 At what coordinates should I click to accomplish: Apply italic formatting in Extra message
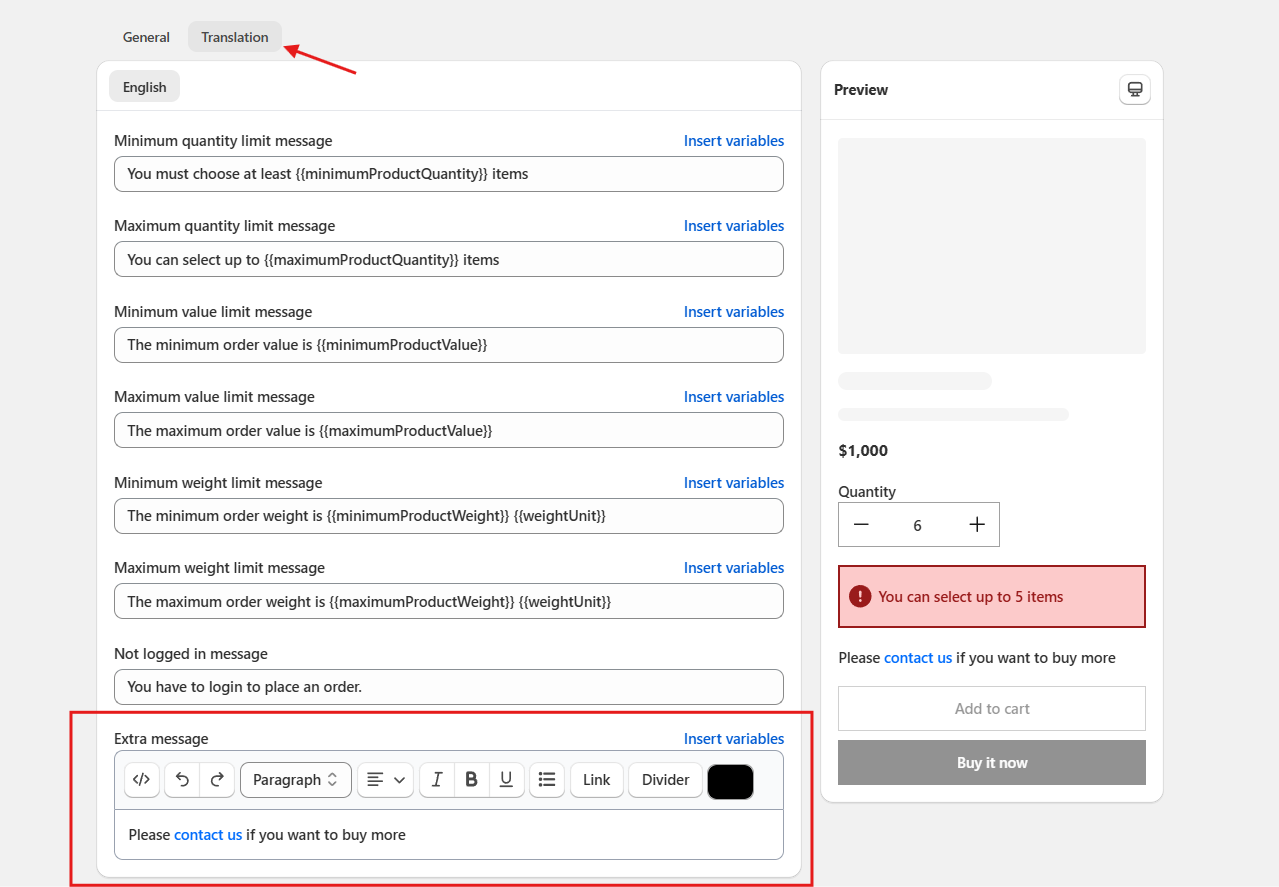click(437, 780)
